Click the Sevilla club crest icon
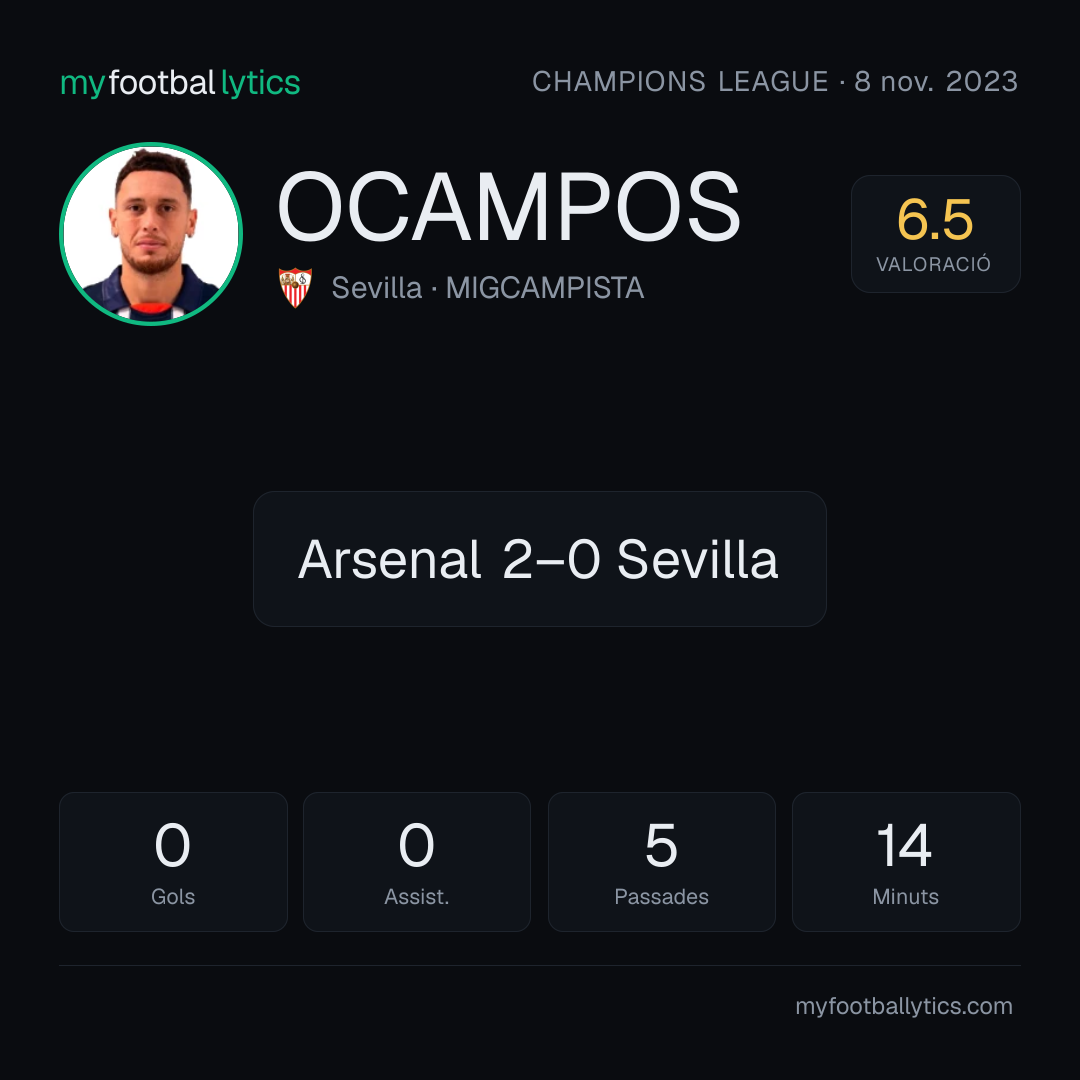 click(295, 287)
